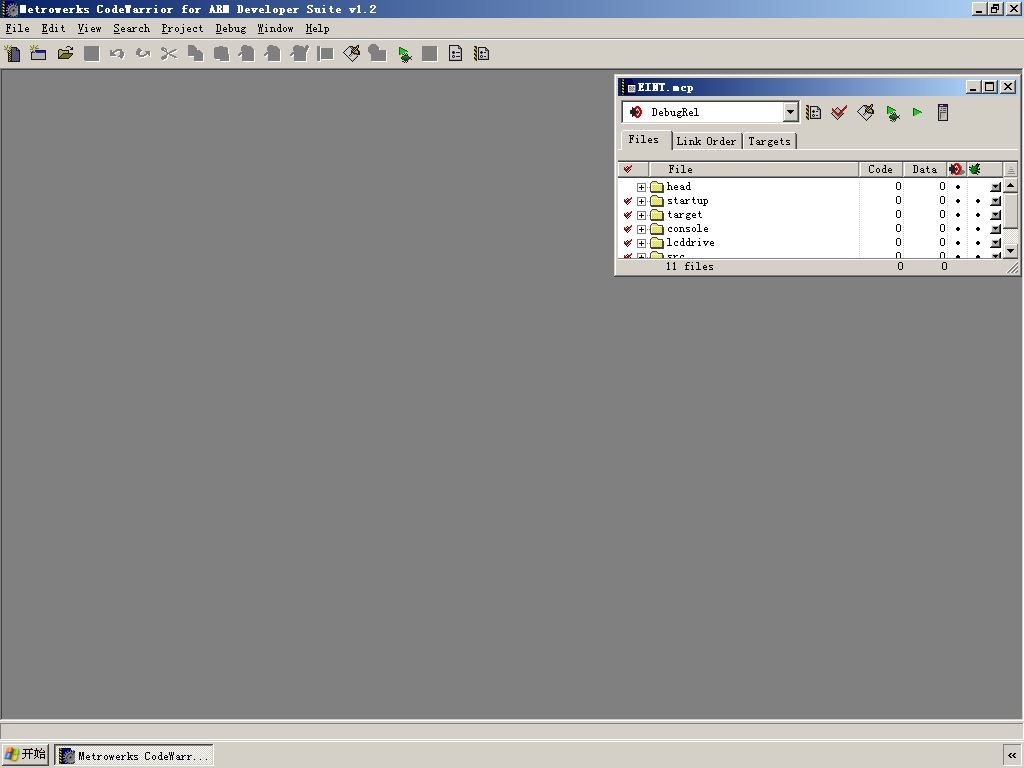
Task: Click Synchronize Modification Dates red checkmark icon
Action: click(839, 112)
